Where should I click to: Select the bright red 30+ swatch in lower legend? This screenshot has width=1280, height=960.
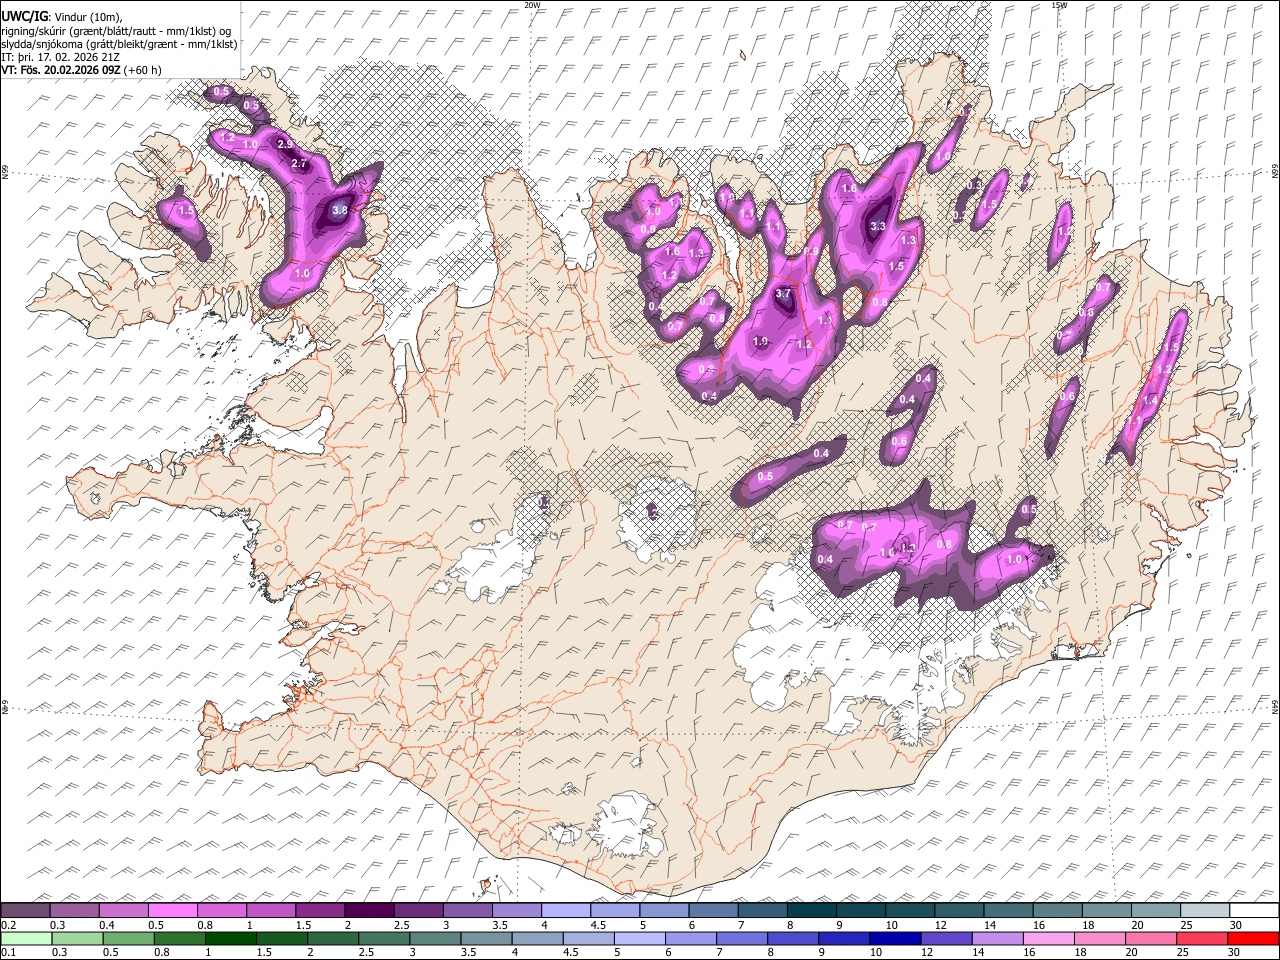point(1254,938)
